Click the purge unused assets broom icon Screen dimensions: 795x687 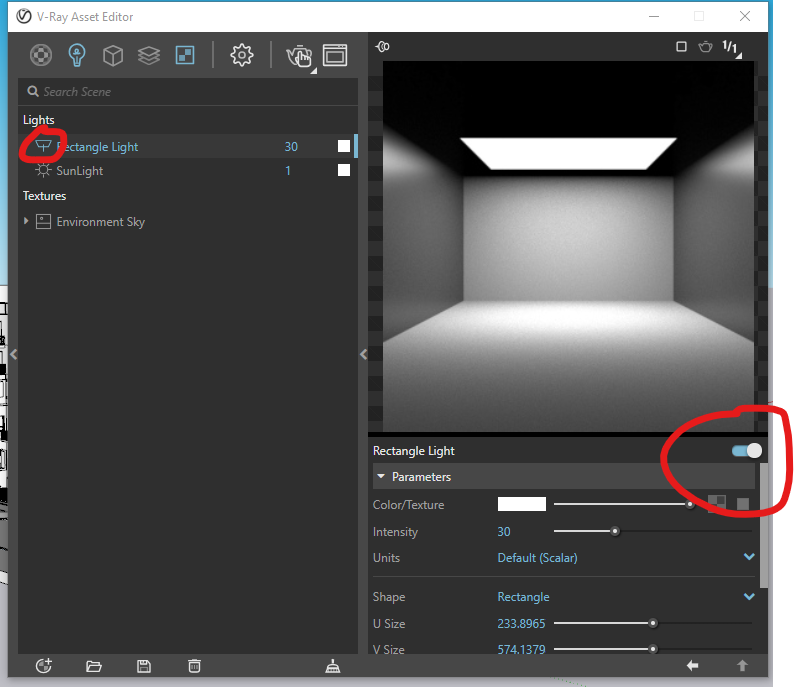coord(333,666)
